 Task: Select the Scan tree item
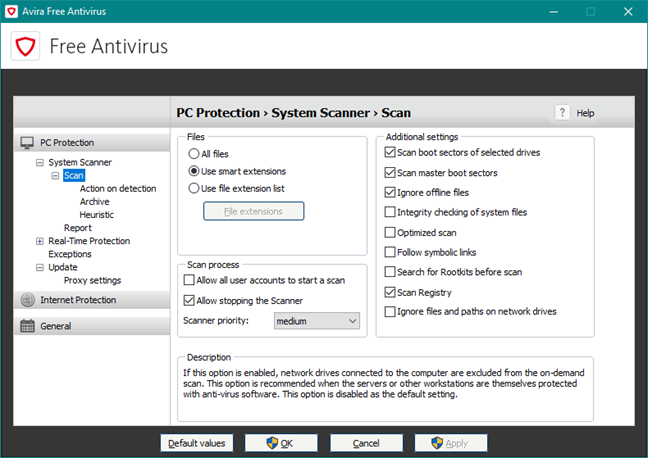click(x=74, y=175)
